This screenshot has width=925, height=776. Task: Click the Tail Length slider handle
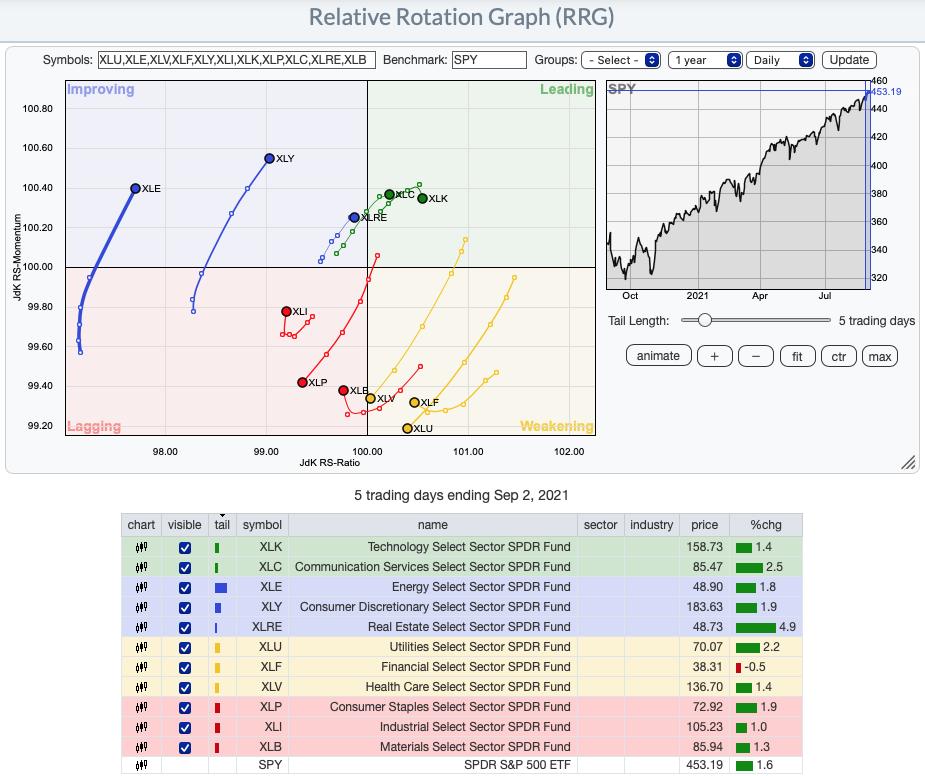(x=704, y=320)
